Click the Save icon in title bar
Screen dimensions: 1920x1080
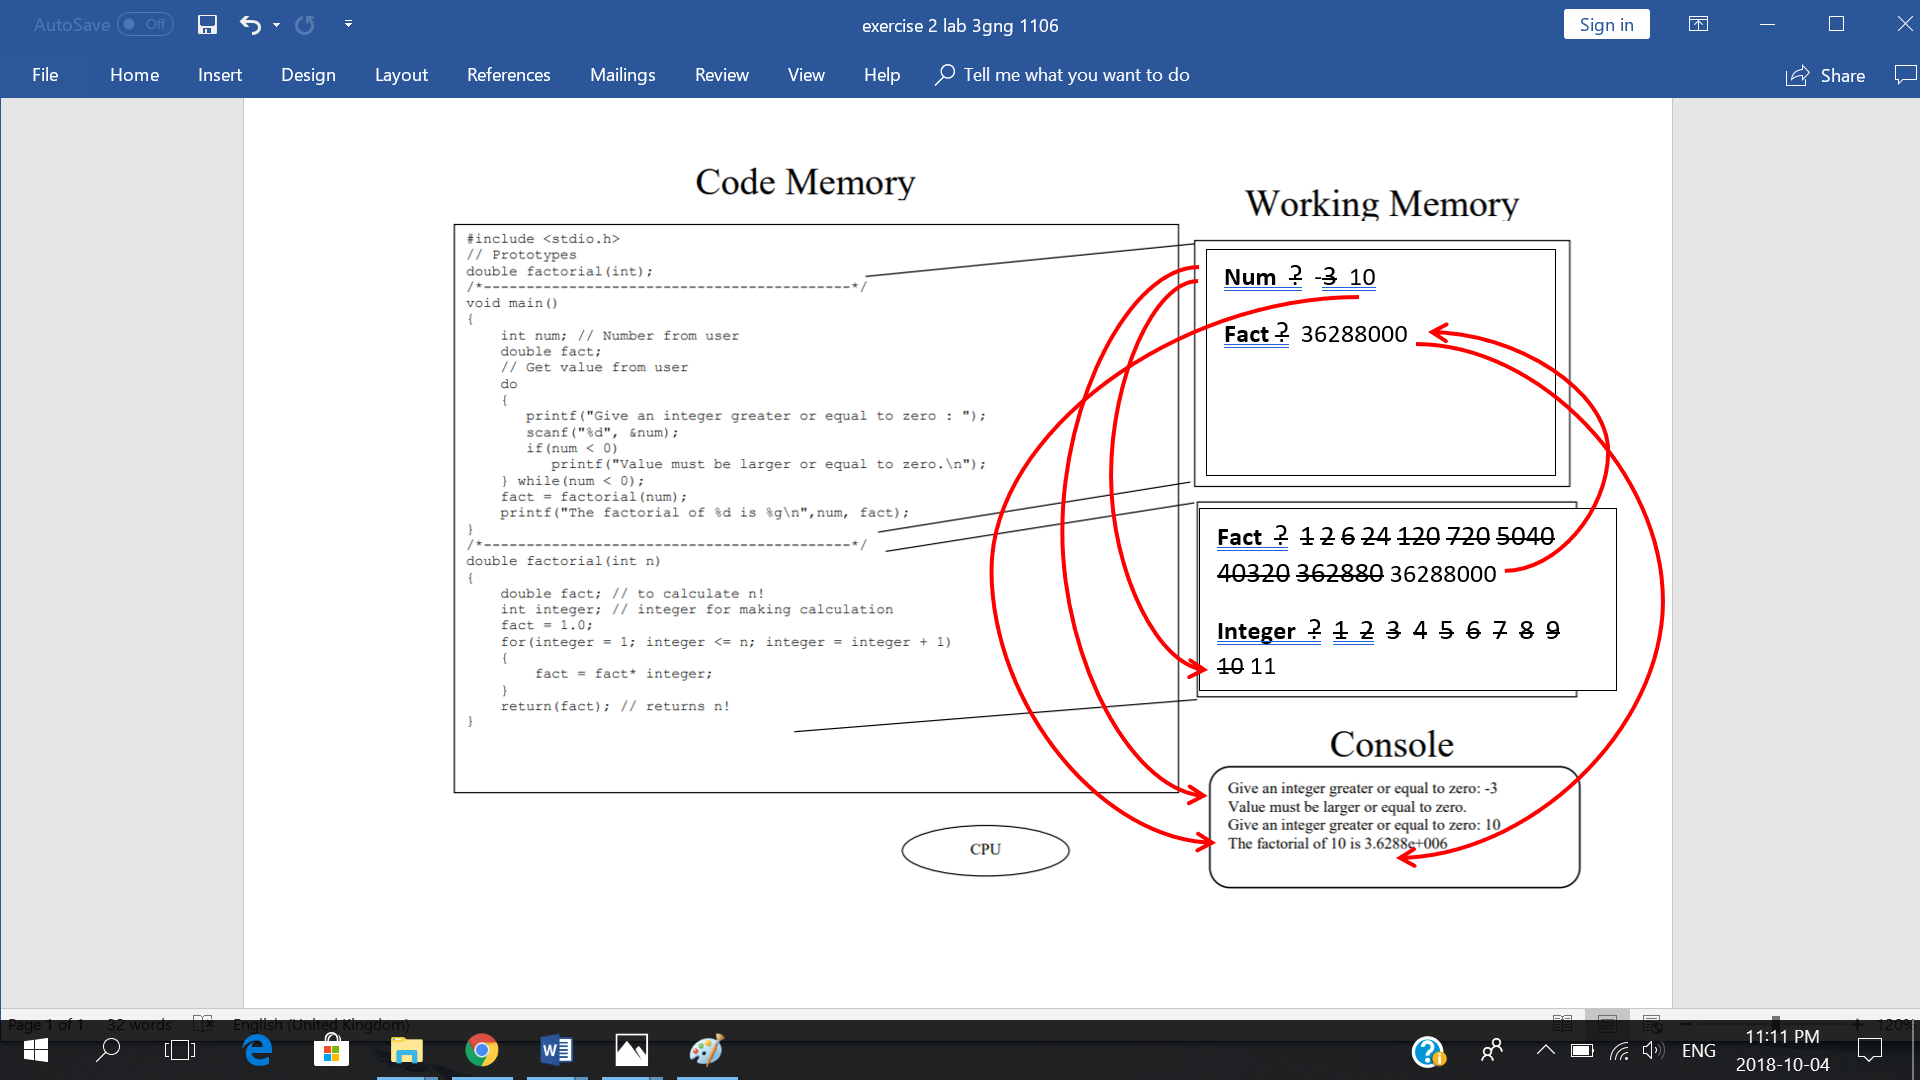coord(207,25)
